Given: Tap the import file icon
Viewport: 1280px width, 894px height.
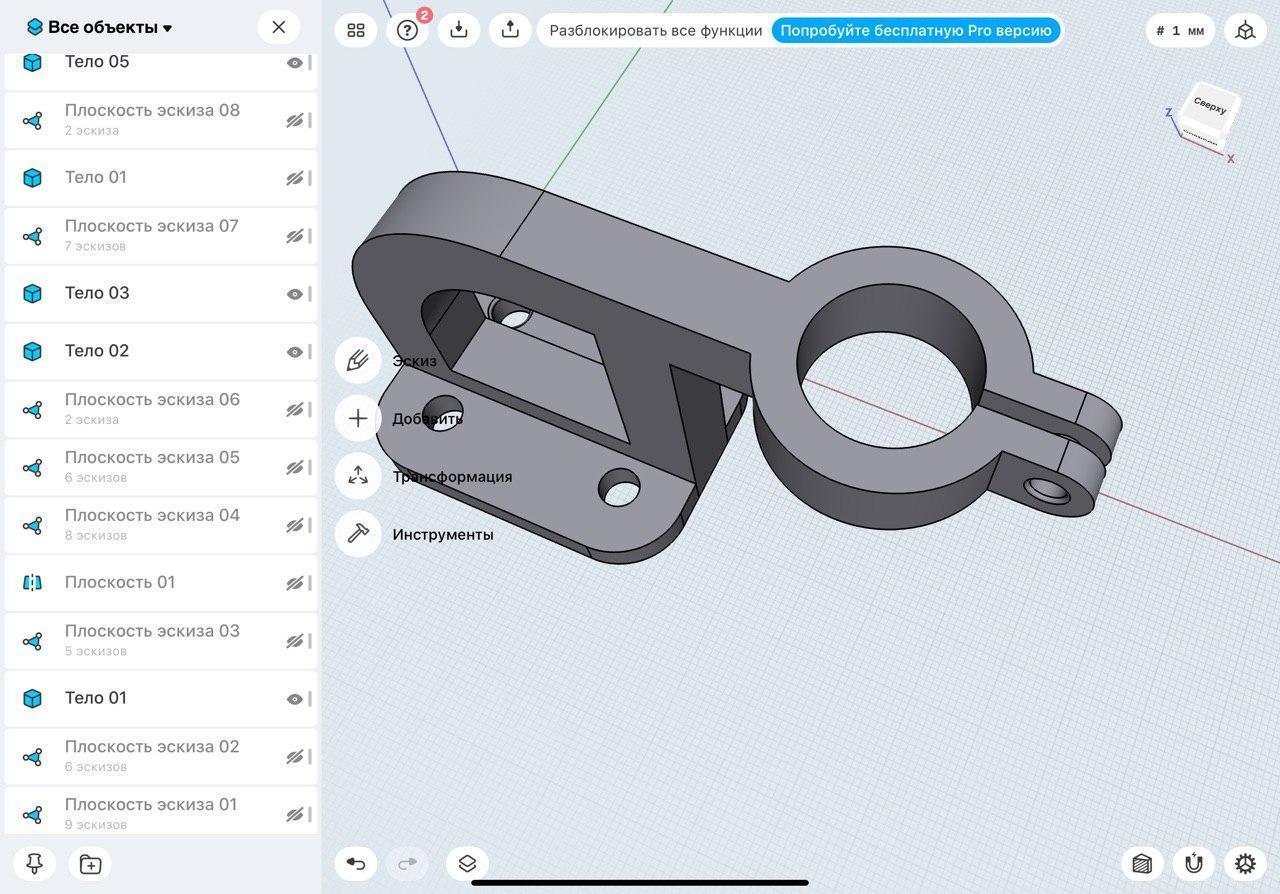Looking at the screenshot, I should click(459, 30).
